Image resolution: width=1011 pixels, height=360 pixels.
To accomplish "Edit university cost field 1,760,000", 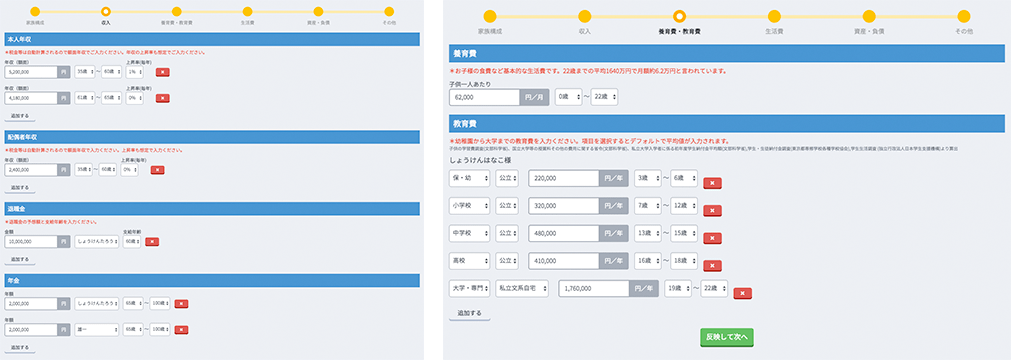I will [594, 288].
